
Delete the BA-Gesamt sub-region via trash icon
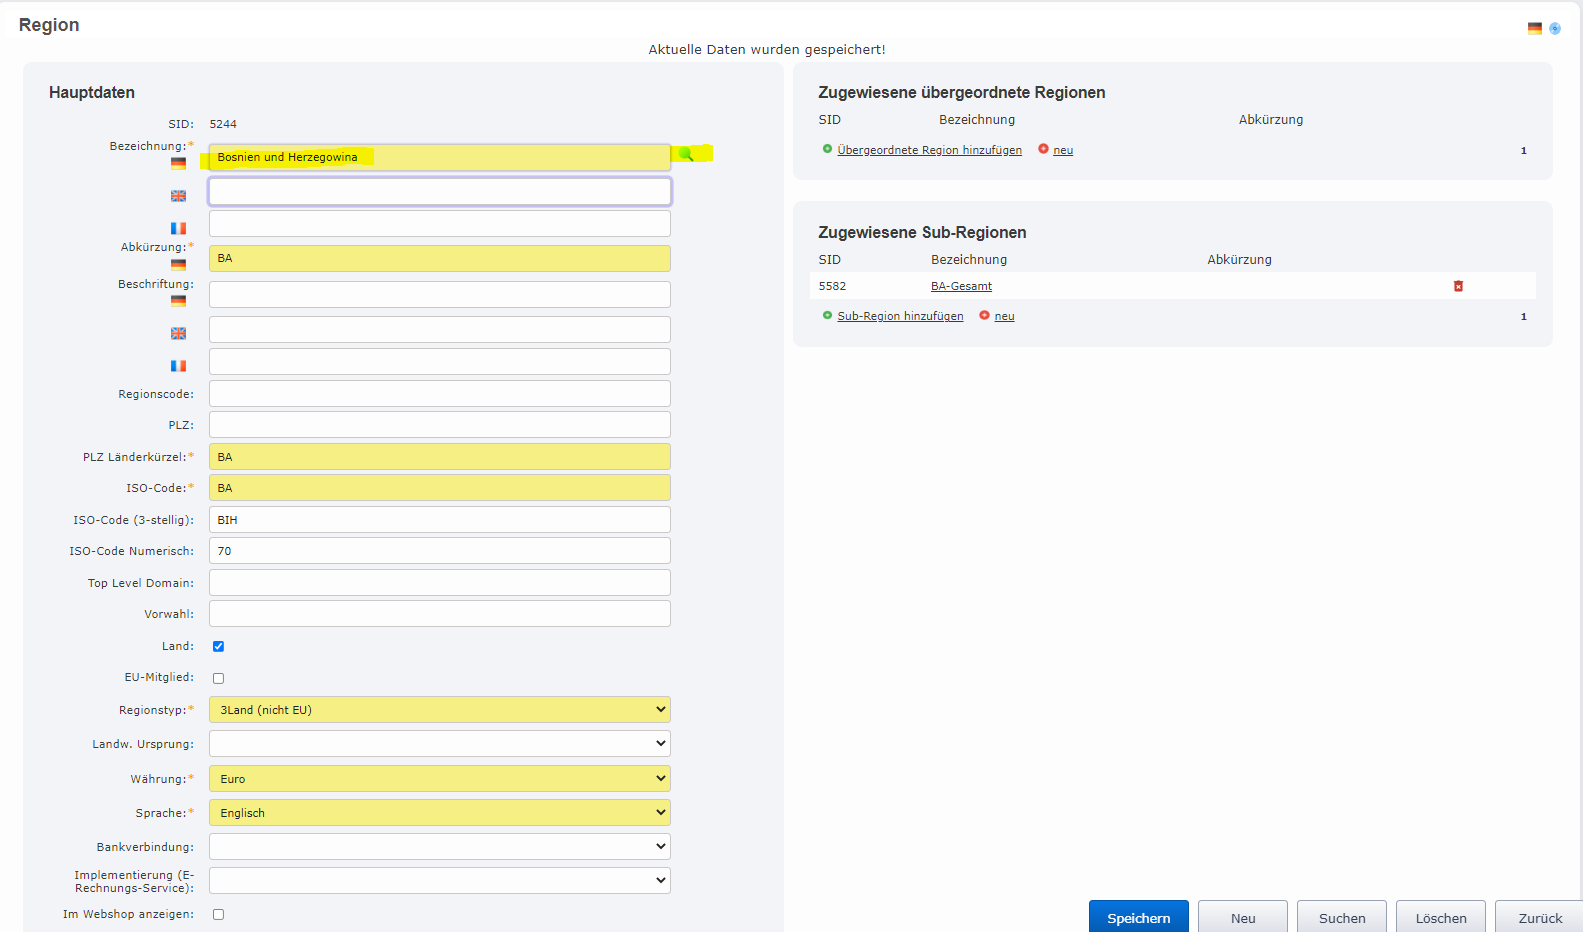[1458, 286]
